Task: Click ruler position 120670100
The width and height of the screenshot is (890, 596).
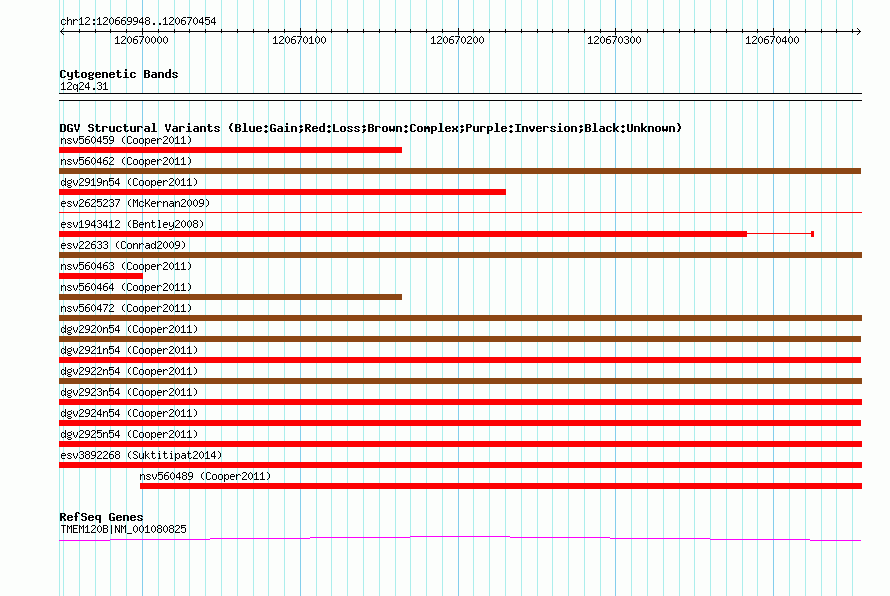Action: point(299,40)
